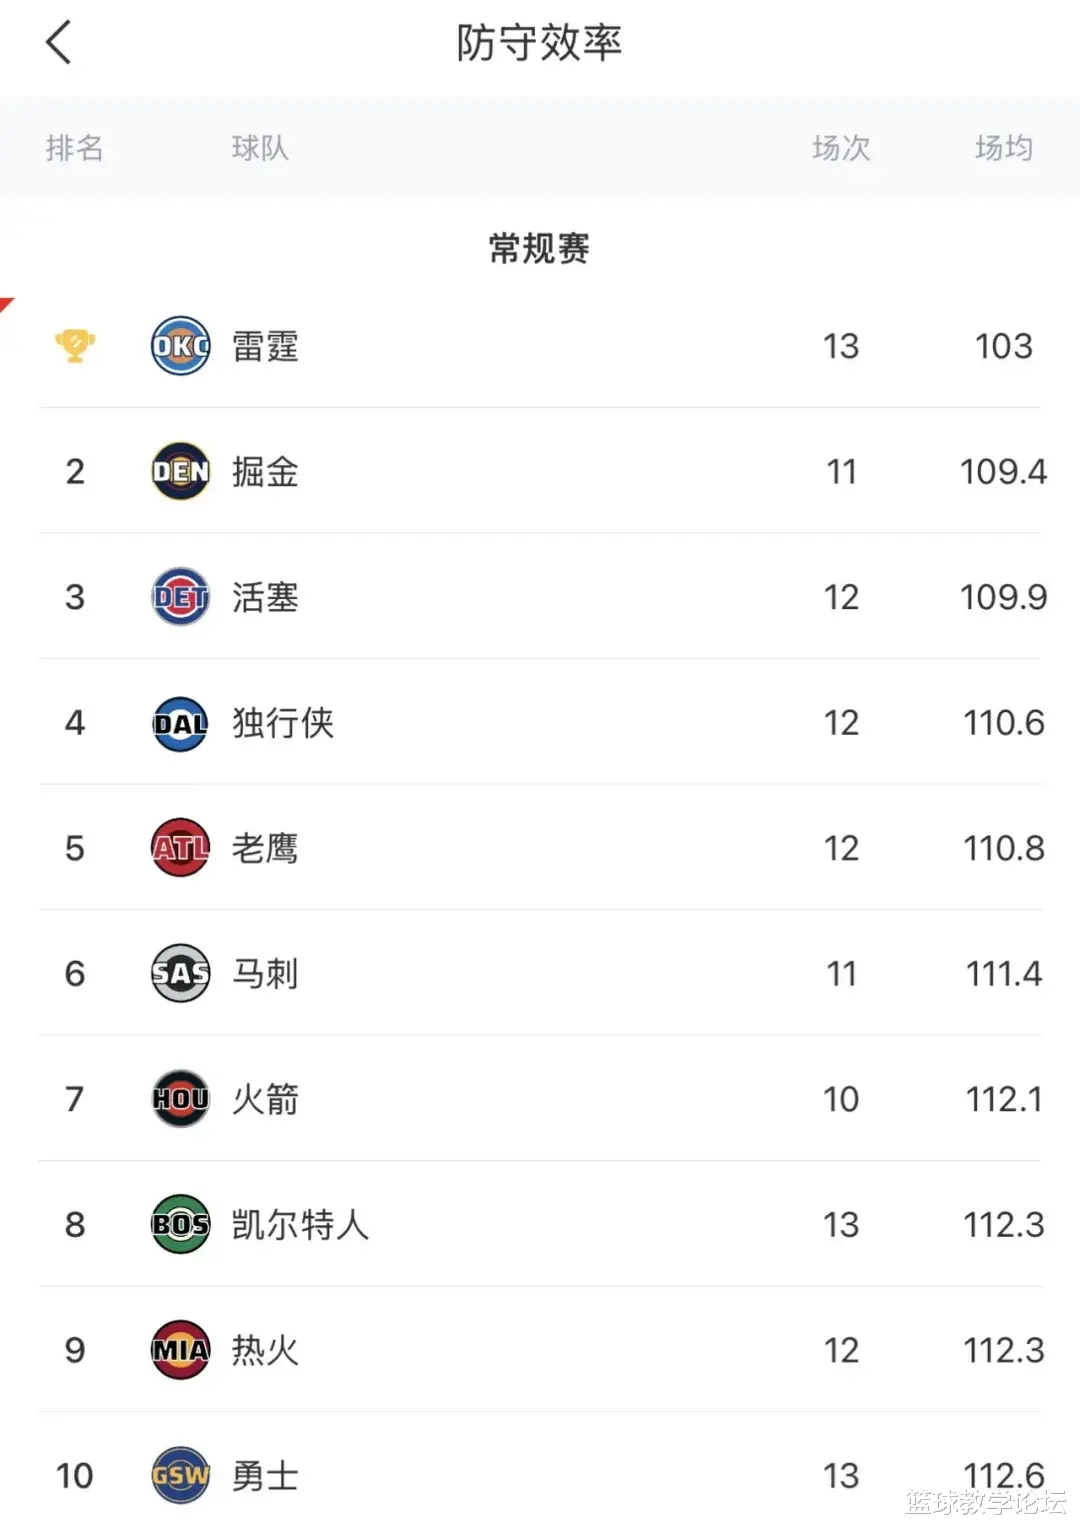The width and height of the screenshot is (1080, 1533).
Task: Click the 球队 column header
Action: click(x=260, y=148)
